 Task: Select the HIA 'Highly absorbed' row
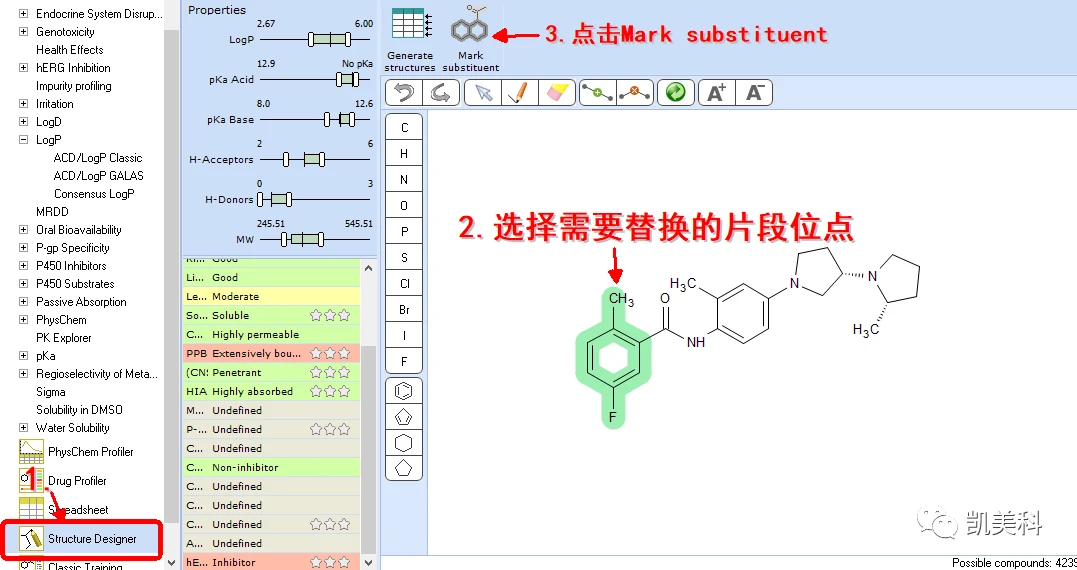coord(271,391)
